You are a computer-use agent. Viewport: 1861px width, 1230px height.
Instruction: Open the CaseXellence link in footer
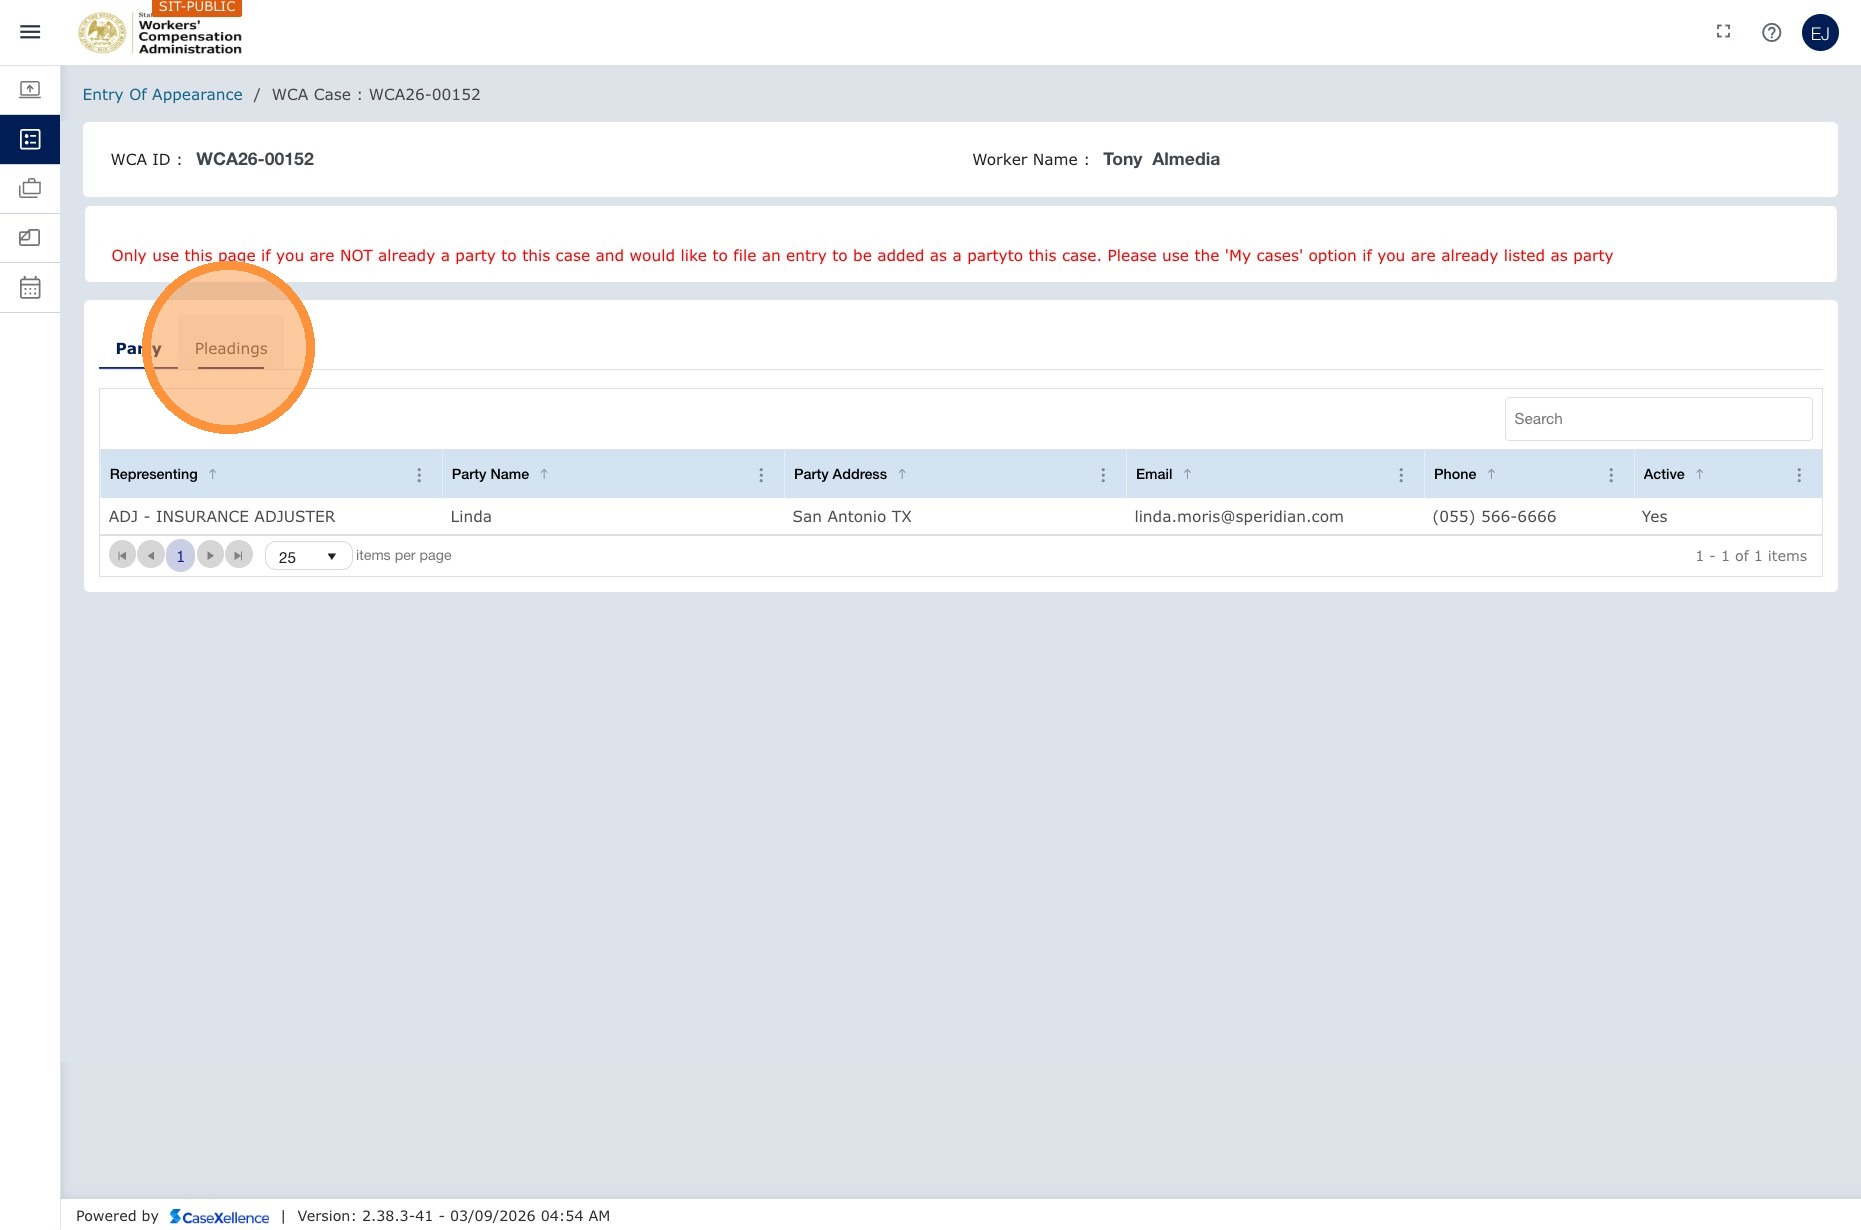pyautogui.click(x=219, y=1217)
